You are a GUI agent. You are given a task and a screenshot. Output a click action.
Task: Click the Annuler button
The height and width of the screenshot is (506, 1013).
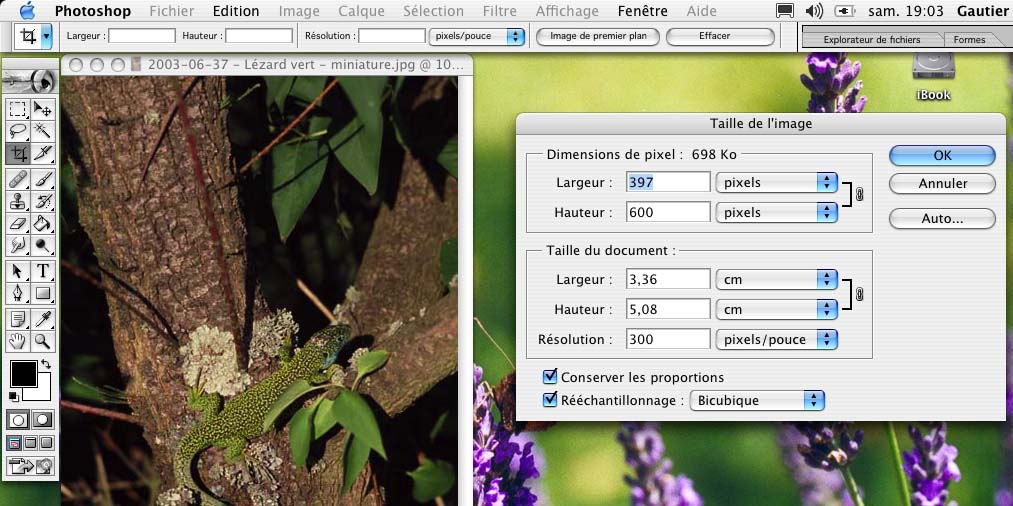point(942,184)
